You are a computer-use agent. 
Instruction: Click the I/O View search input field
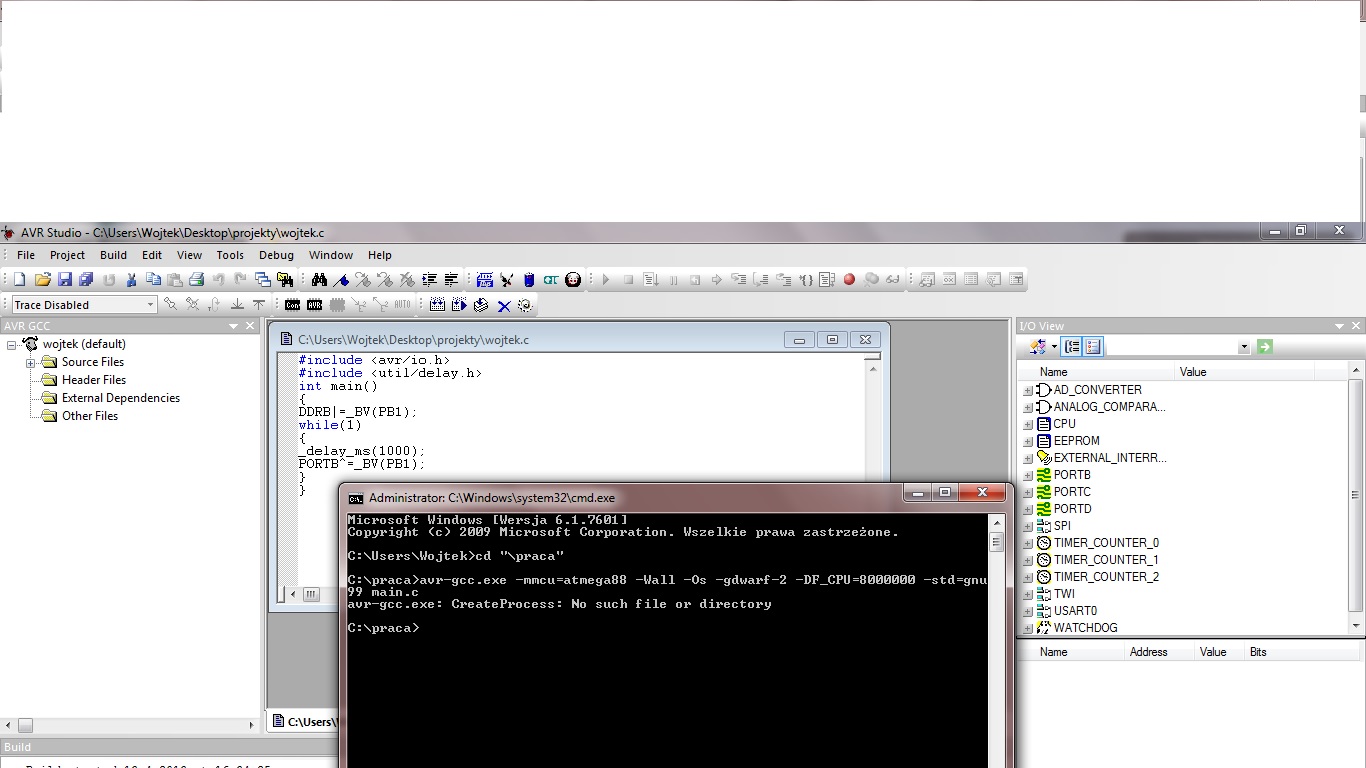pos(1172,347)
